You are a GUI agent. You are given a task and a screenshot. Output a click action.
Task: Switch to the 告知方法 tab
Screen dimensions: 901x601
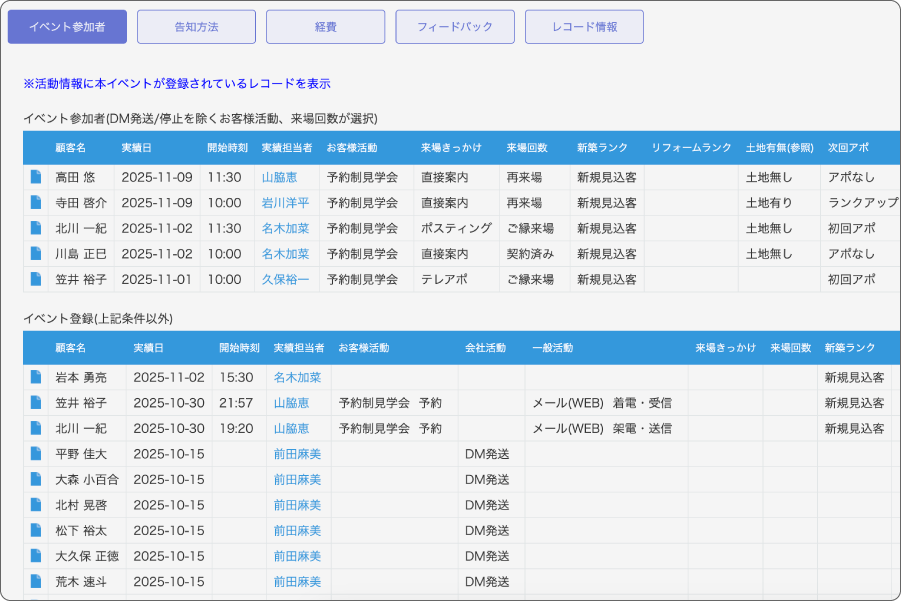tap(196, 27)
